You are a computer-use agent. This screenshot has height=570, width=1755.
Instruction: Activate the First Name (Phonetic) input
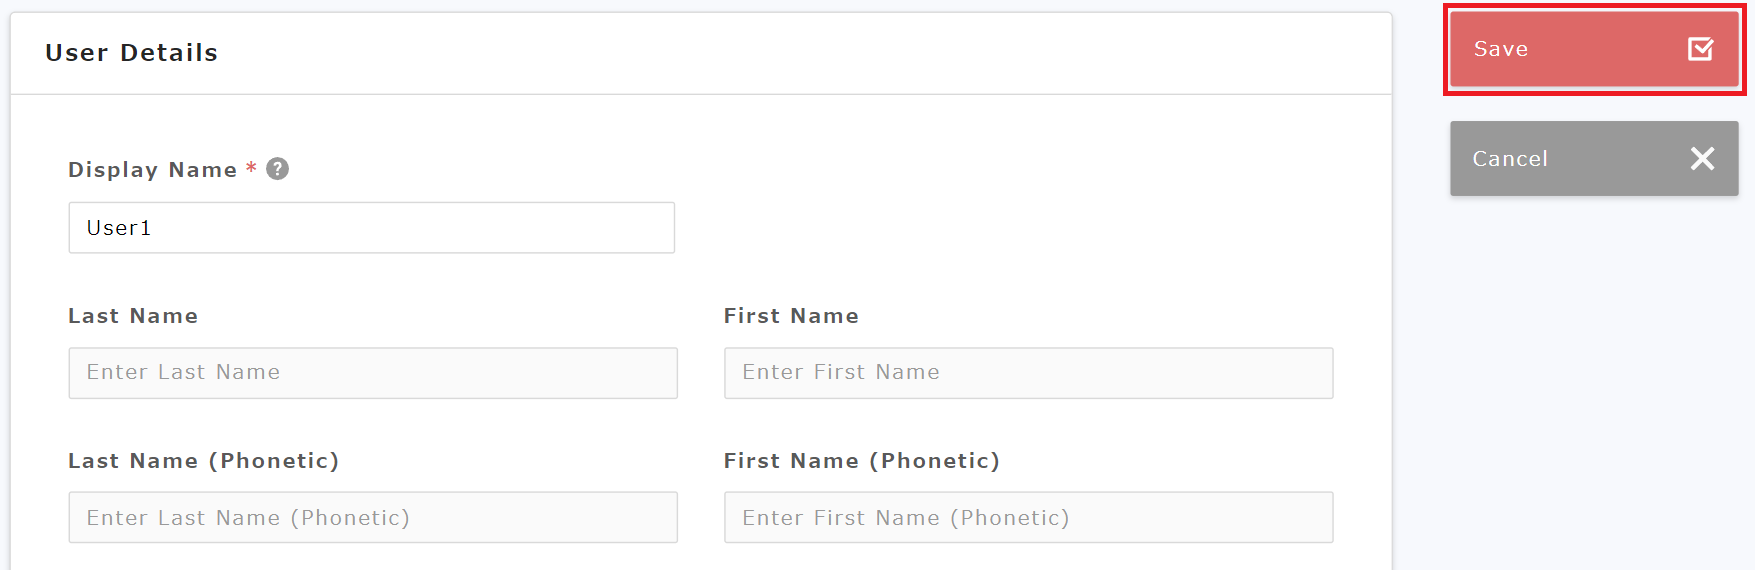1028,517
